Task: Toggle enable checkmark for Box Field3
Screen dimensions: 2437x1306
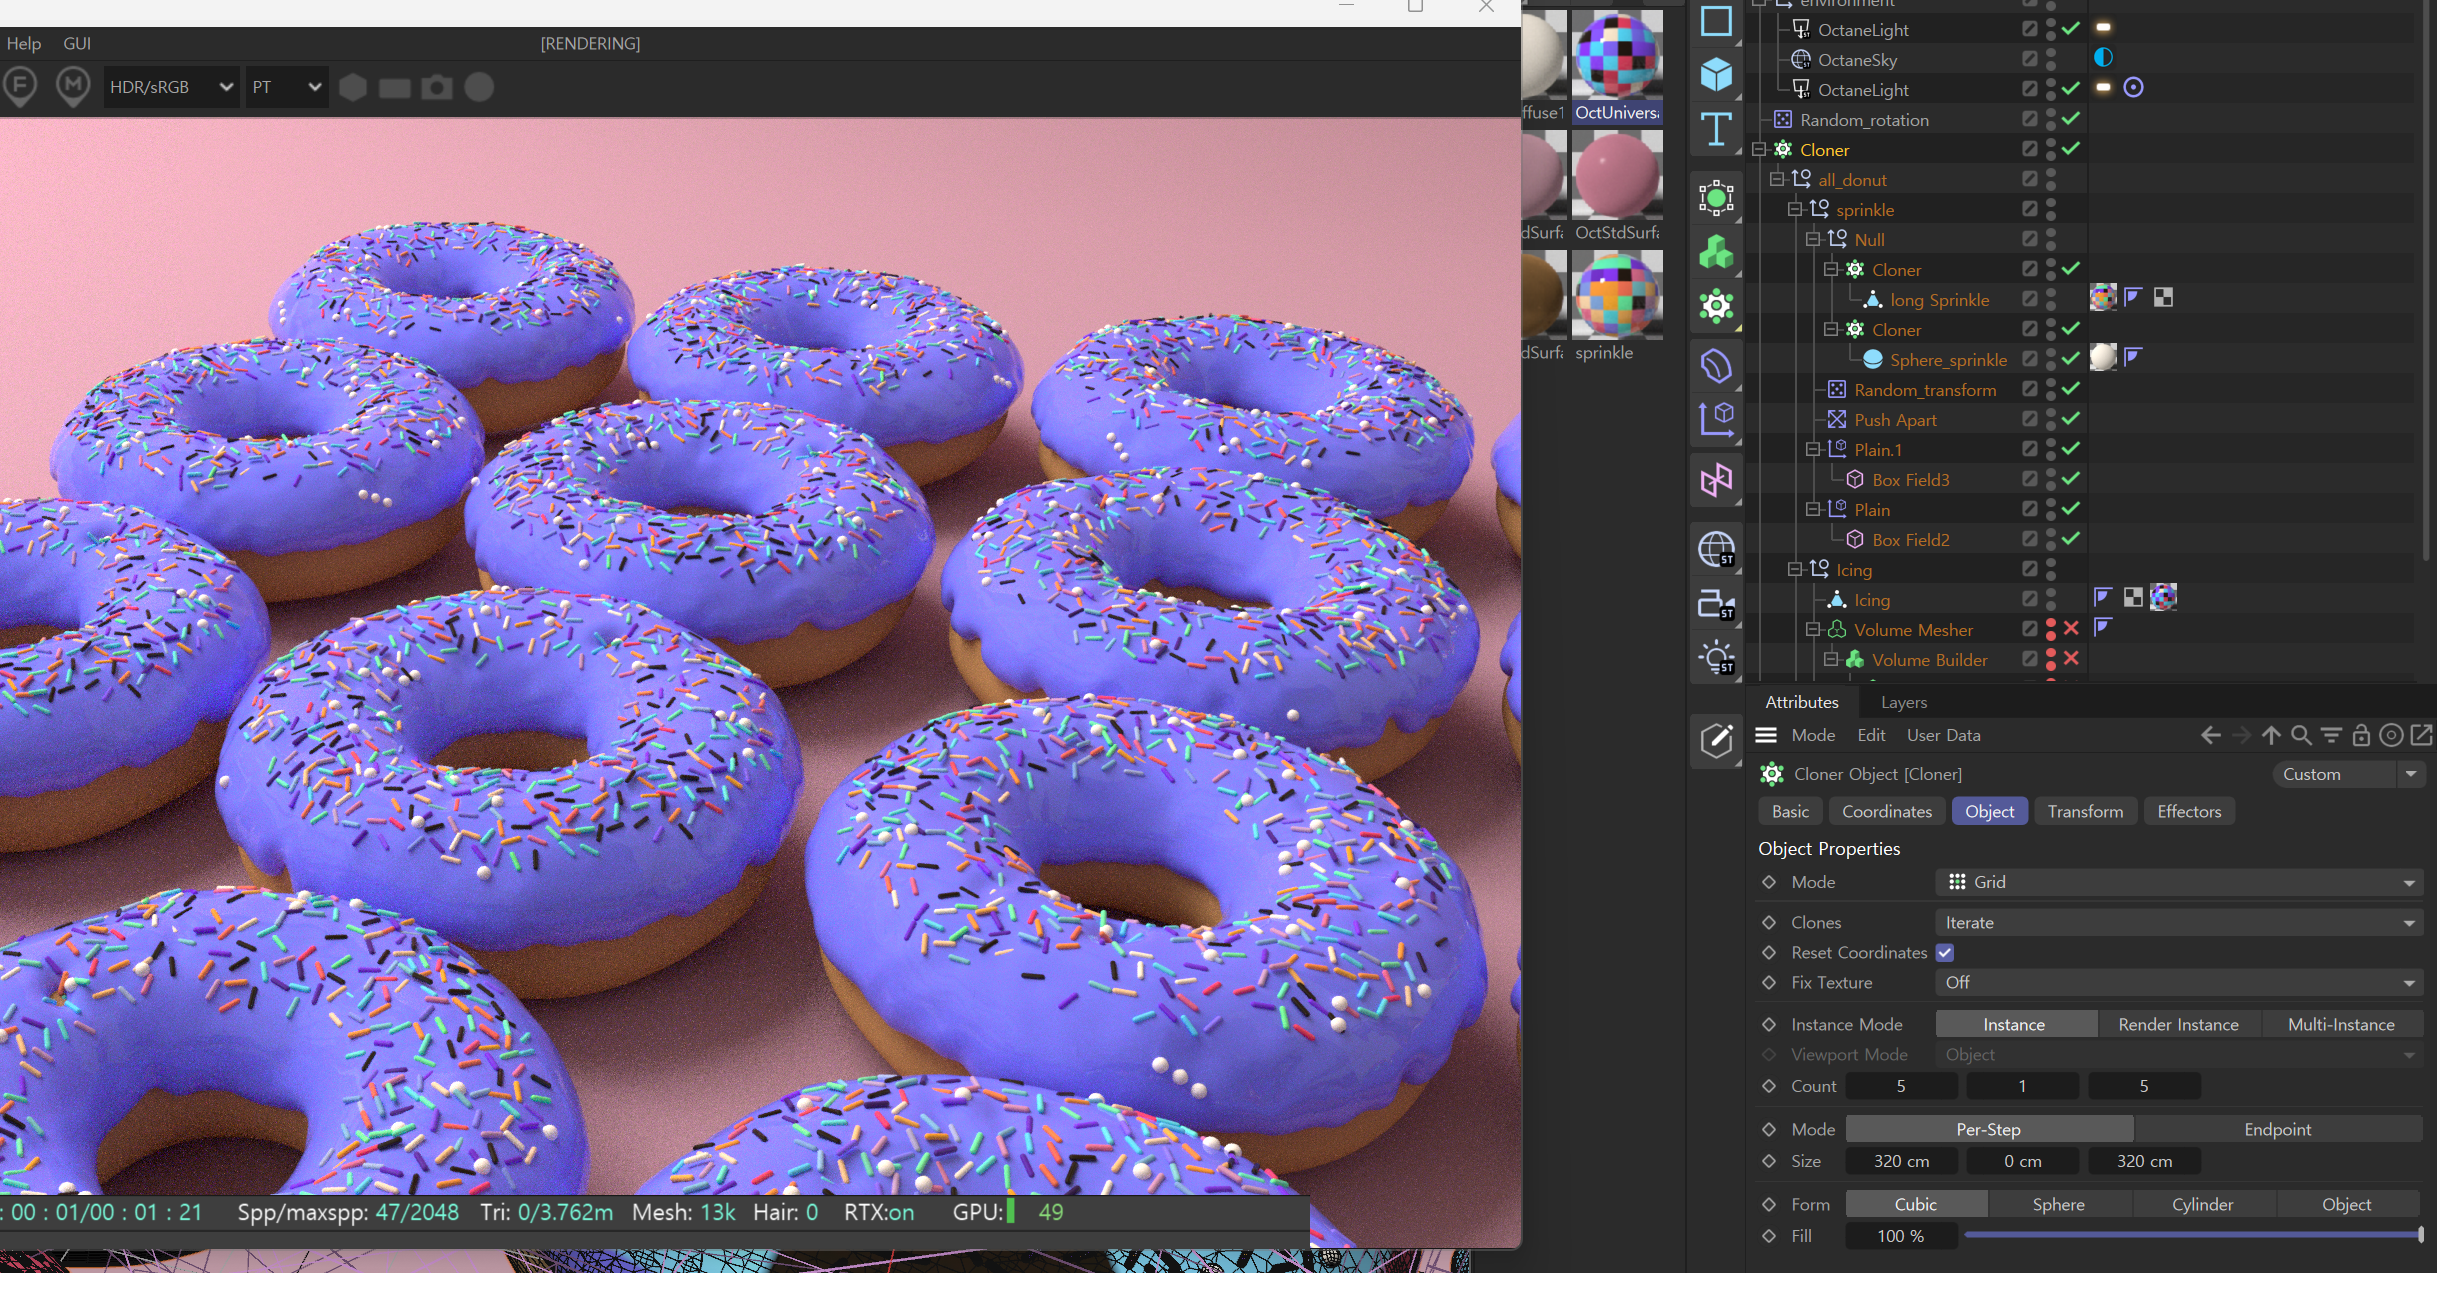Action: click(2071, 479)
